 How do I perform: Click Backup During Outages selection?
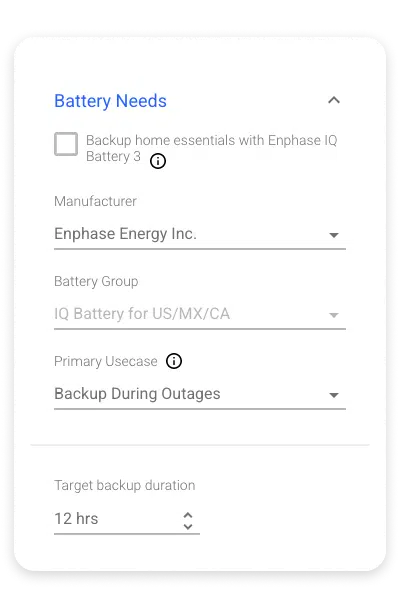200,394
